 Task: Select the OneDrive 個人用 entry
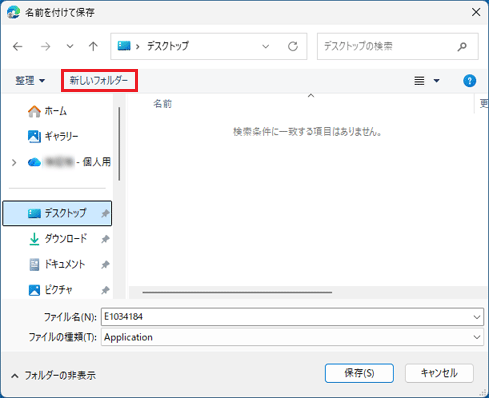click(x=69, y=162)
